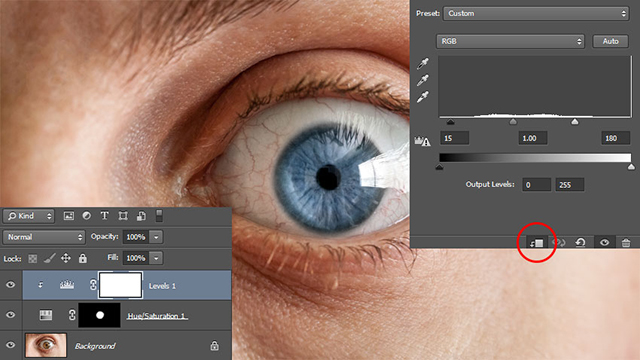
Task: Click the Auto button
Action: click(610, 41)
